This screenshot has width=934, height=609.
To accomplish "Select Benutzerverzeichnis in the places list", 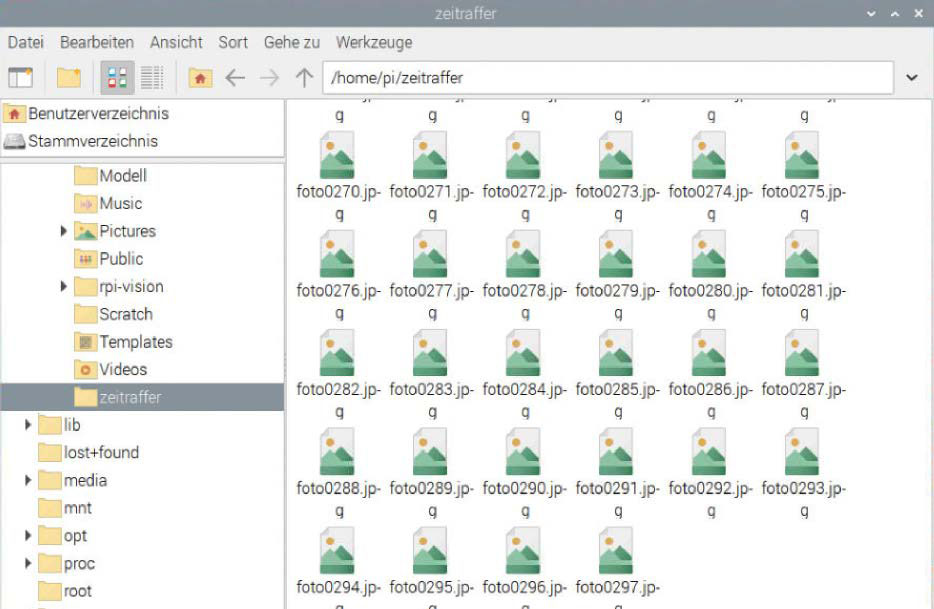I will pyautogui.click(x=98, y=114).
